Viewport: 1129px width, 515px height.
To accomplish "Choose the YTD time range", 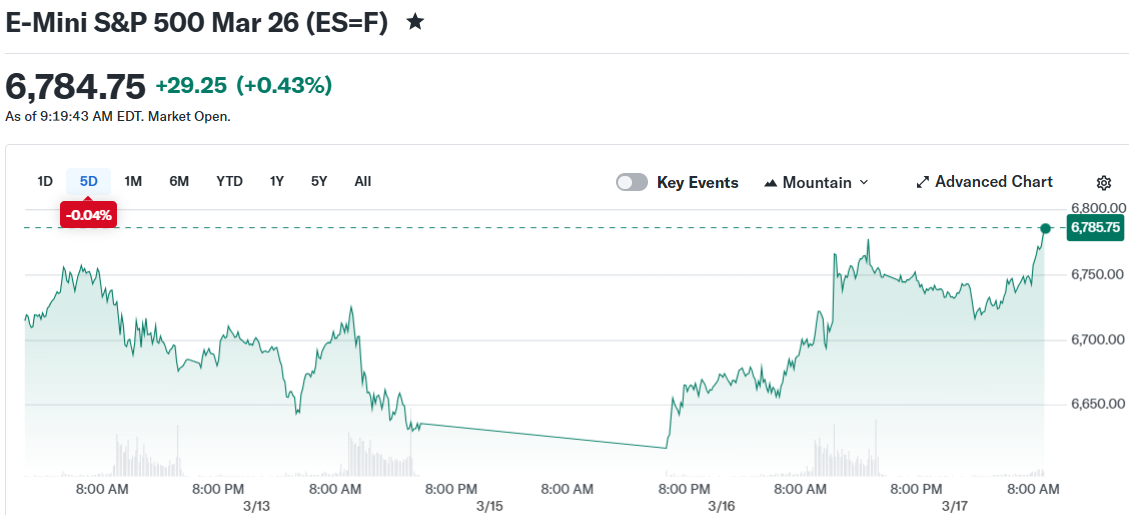I will [x=229, y=181].
